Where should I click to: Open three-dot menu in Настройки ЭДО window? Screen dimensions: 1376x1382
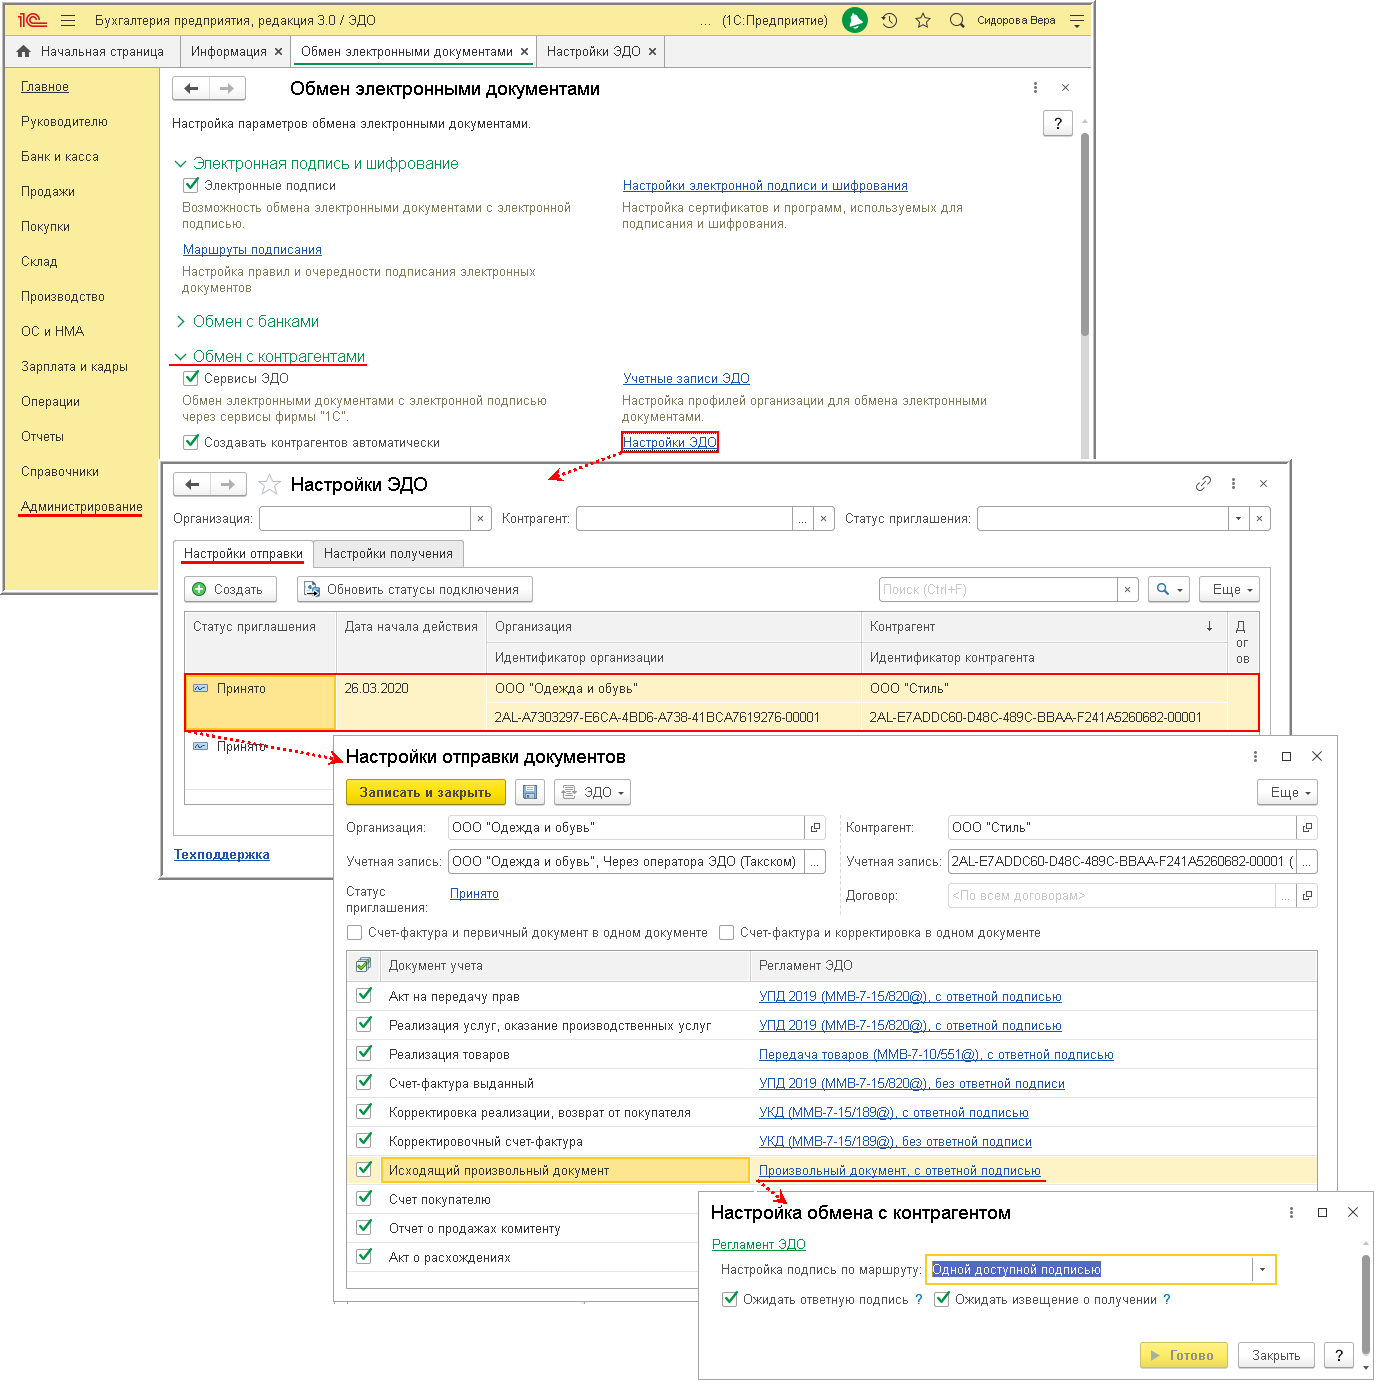coord(1233,483)
